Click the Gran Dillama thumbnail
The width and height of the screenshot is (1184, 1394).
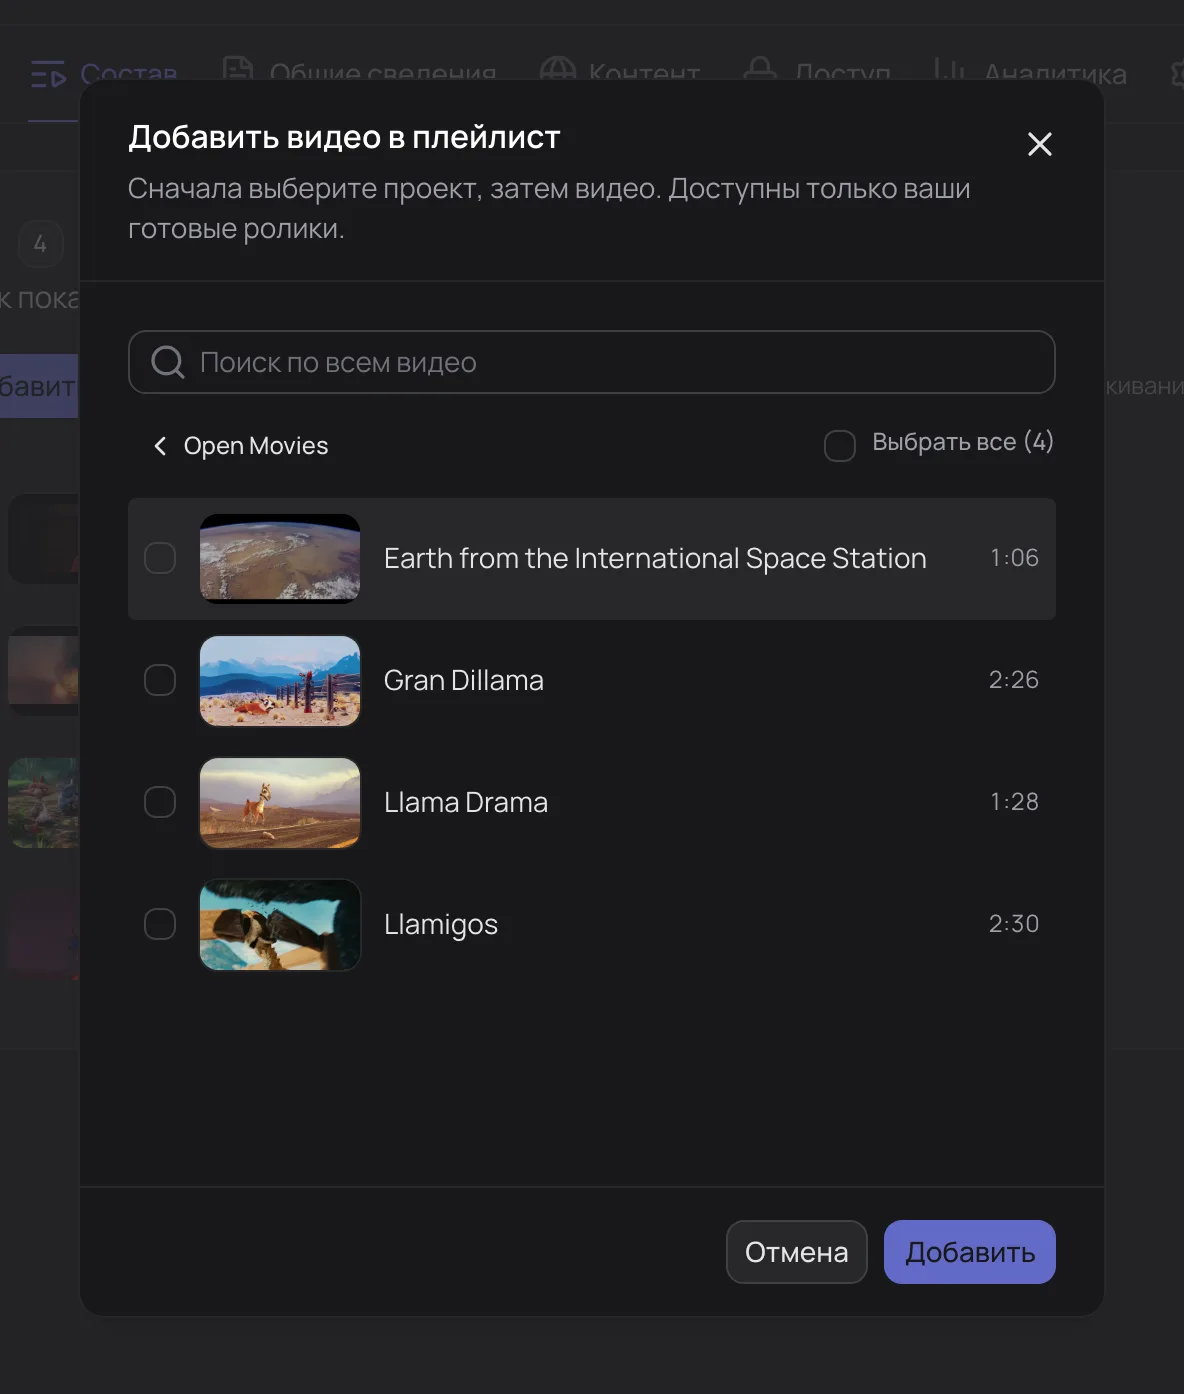(280, 680)
